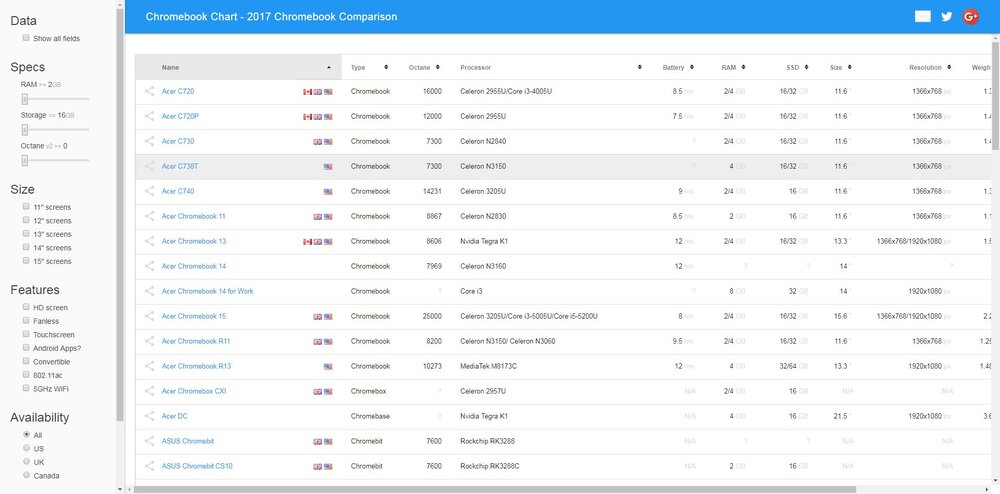1000x494 pixels.
Task: Click the US flag in Acer Chromebook R13 row
Action: (328, 367)
